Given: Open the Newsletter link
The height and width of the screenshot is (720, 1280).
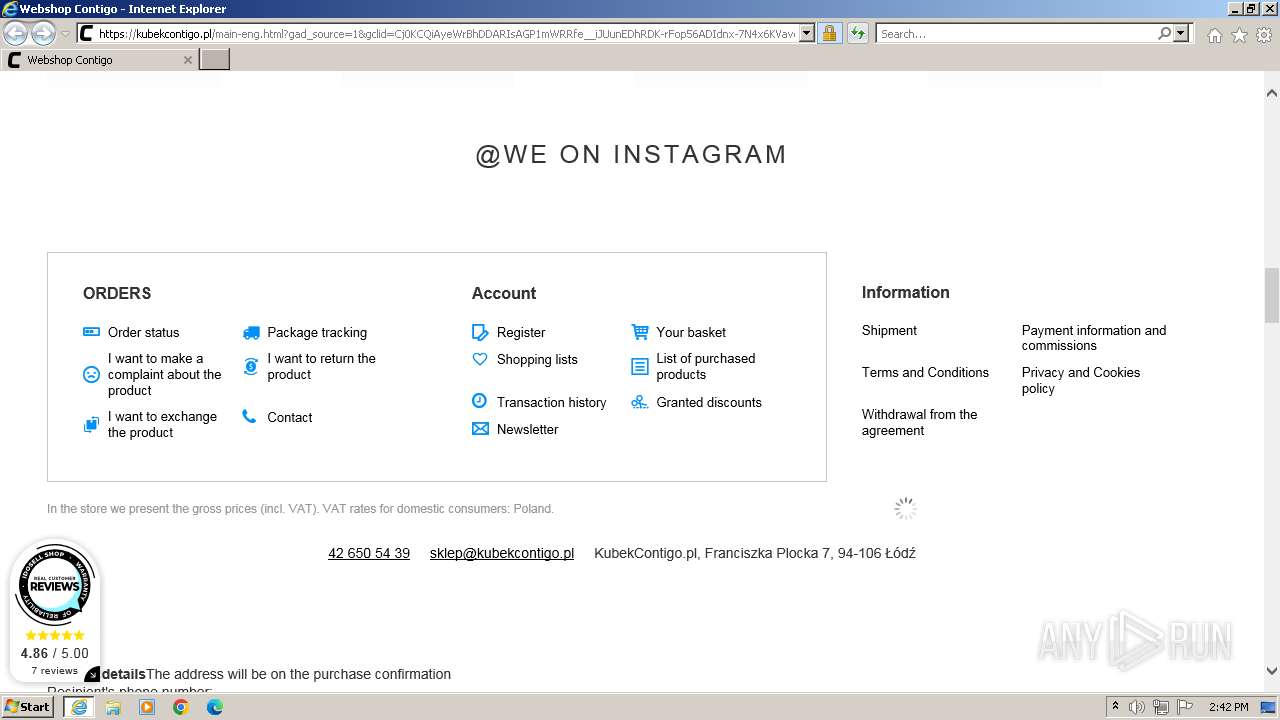Looking at the screenshot, I should point(528,429).
